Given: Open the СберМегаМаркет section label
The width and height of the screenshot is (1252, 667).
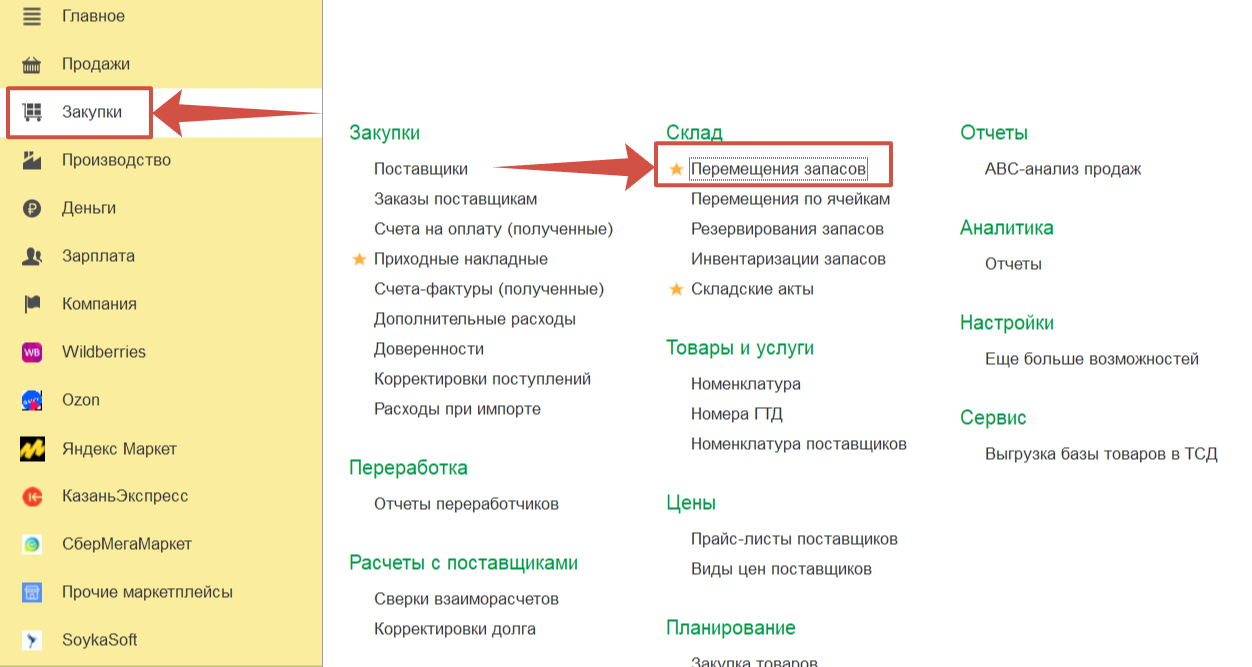Looking at the screenshot, I should coord(127,544).
